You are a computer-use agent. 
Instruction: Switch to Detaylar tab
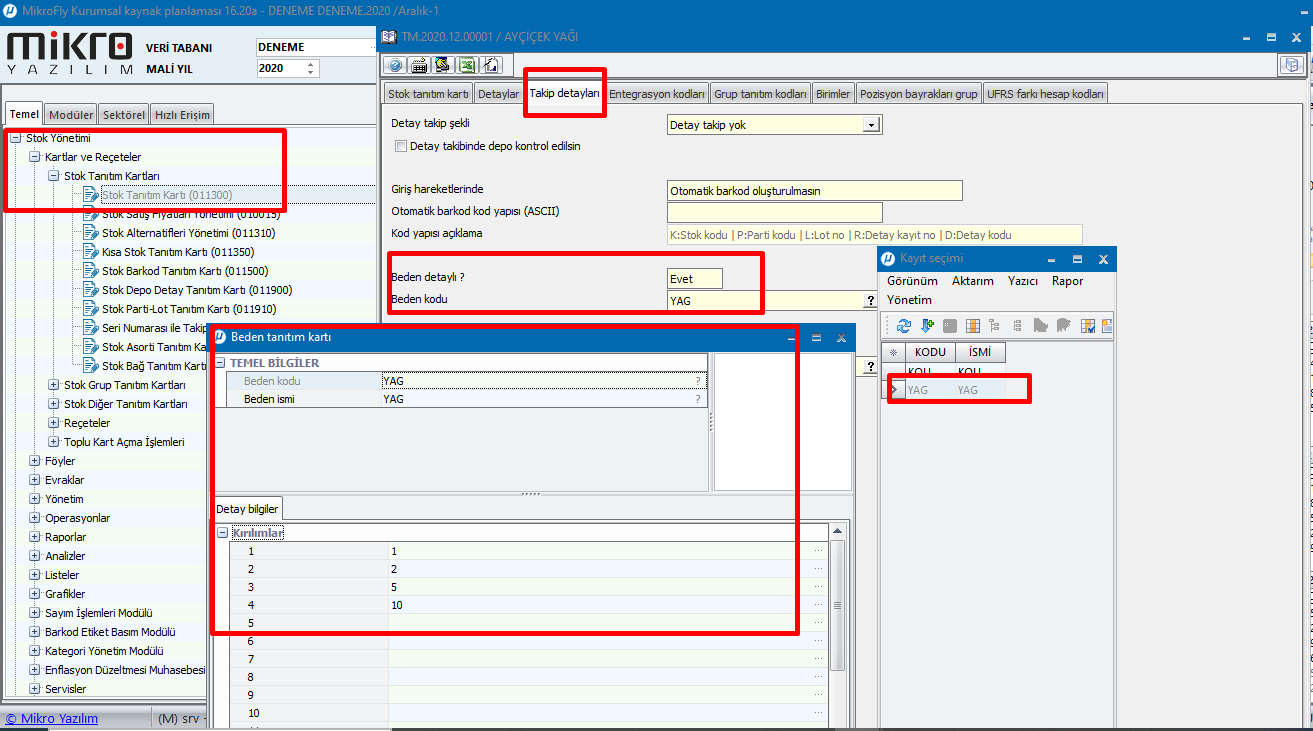pyautogui.click(x=498, y=94)
